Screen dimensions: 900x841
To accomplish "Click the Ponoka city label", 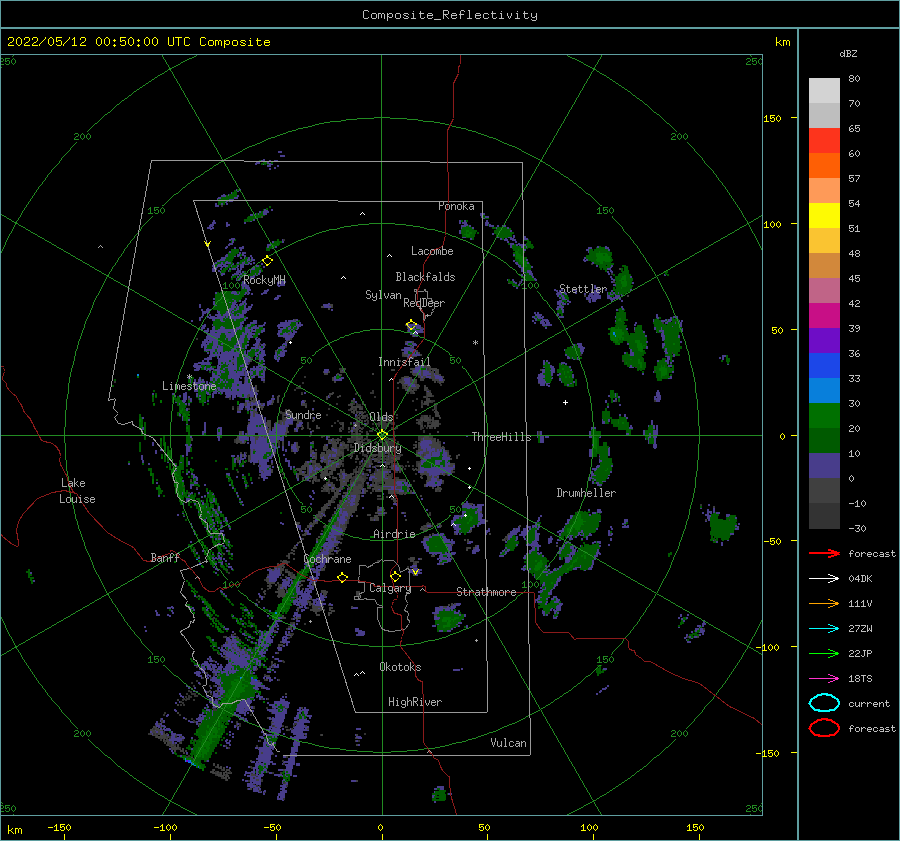I will point(456,206).
